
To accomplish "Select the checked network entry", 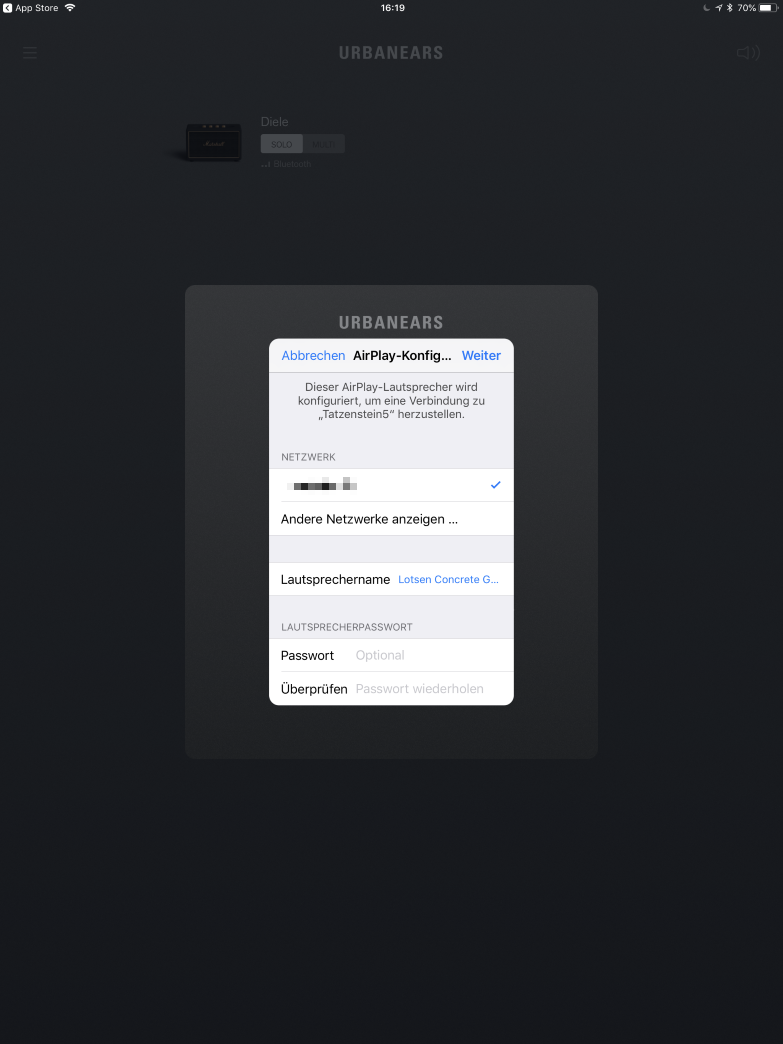I will (391, 485).
